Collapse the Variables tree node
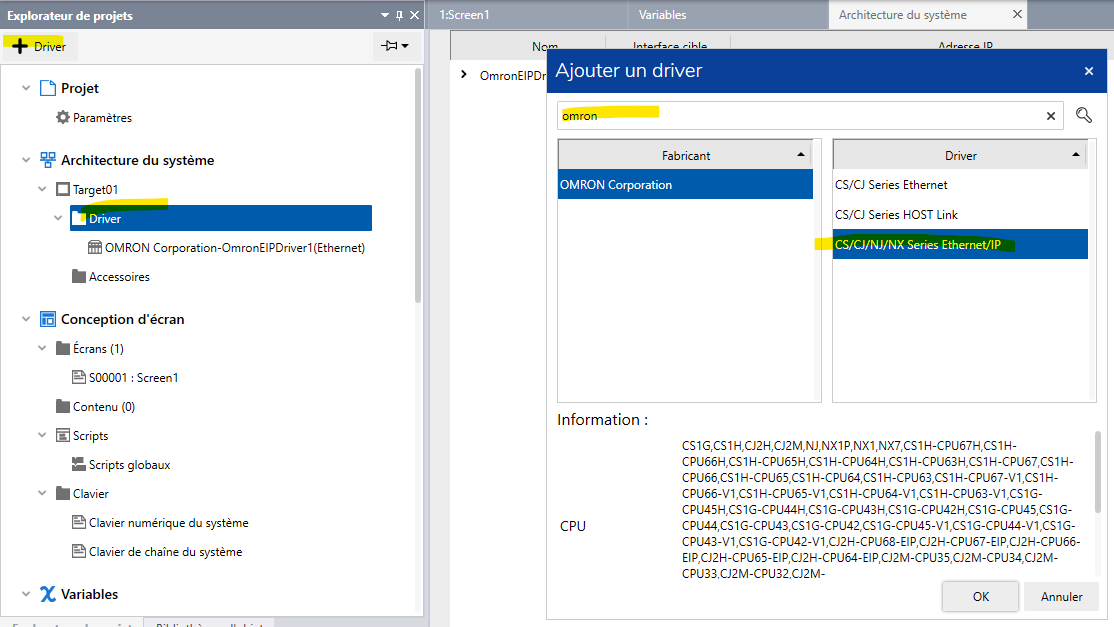 [26, 594]
